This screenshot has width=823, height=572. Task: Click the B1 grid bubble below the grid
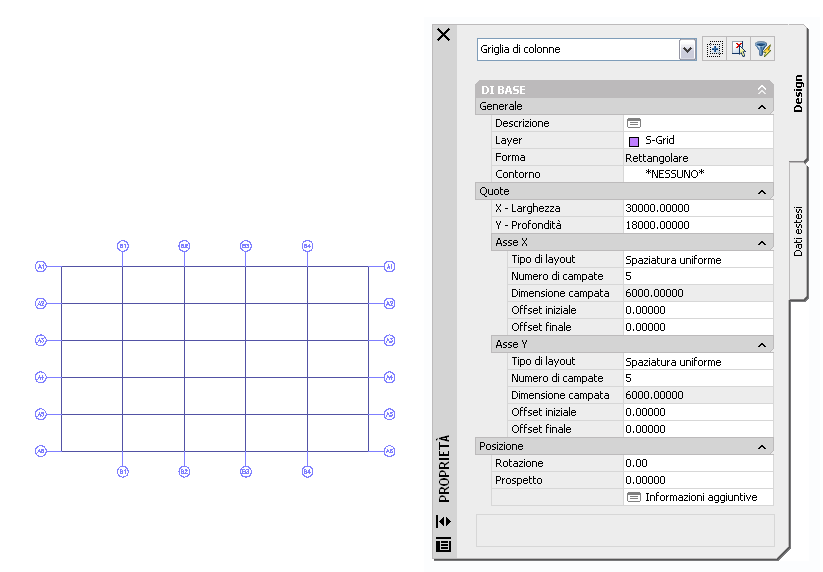click(x=123, y=472)
